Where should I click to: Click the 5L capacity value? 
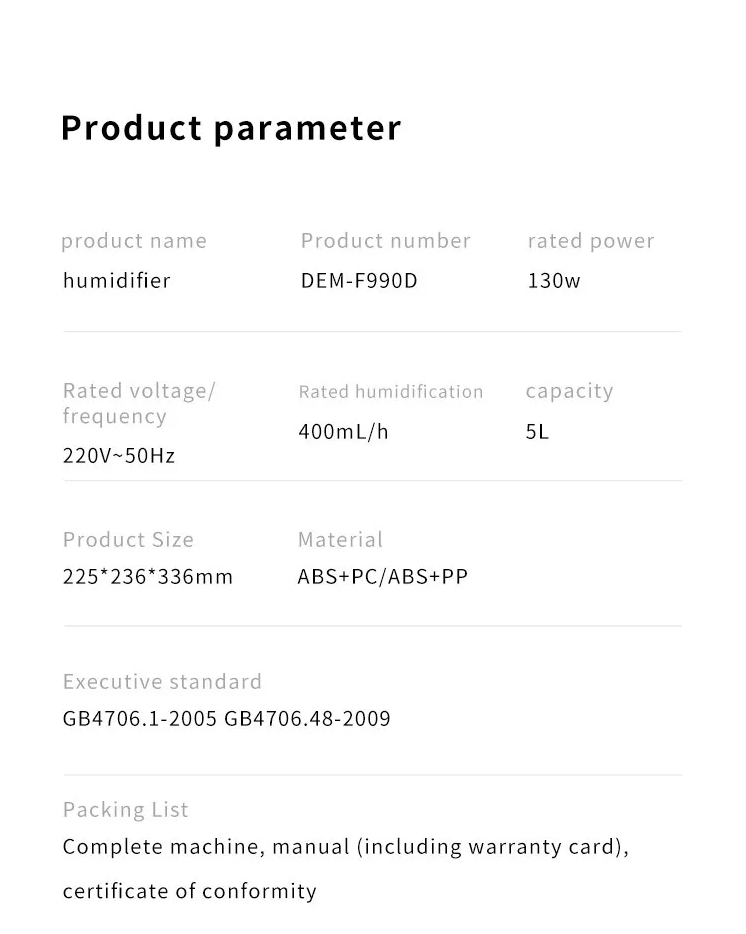[537, 431]
